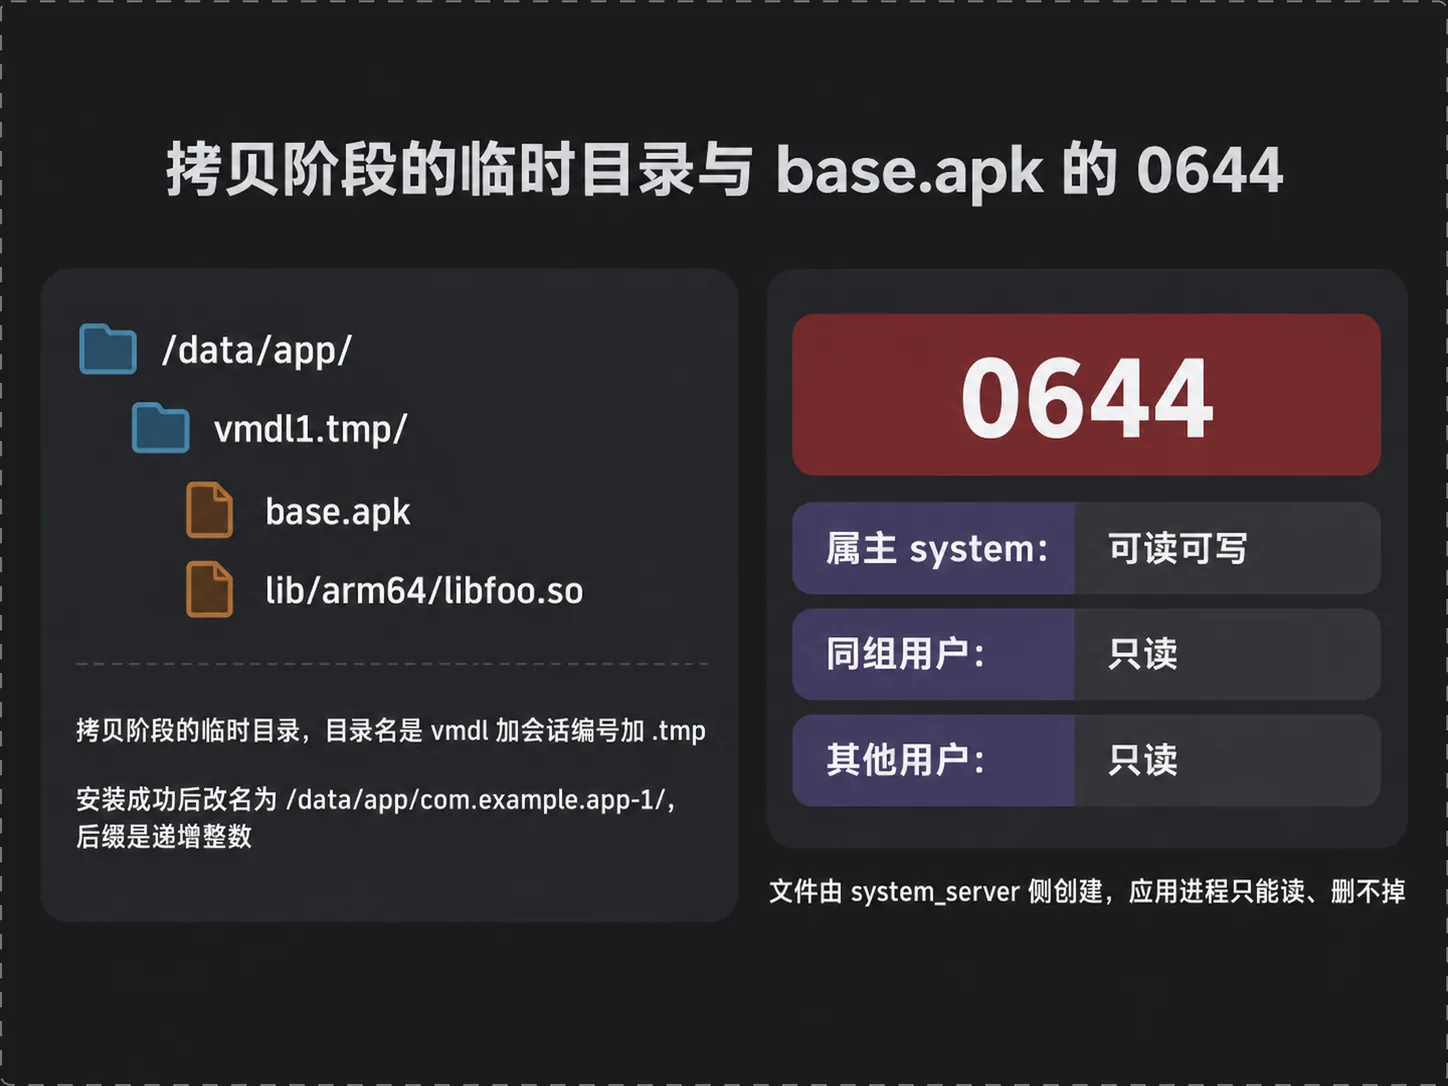Click the title text "拷贝阶段的临时目录与 base.apk 的 0644"

click(724, 169)
